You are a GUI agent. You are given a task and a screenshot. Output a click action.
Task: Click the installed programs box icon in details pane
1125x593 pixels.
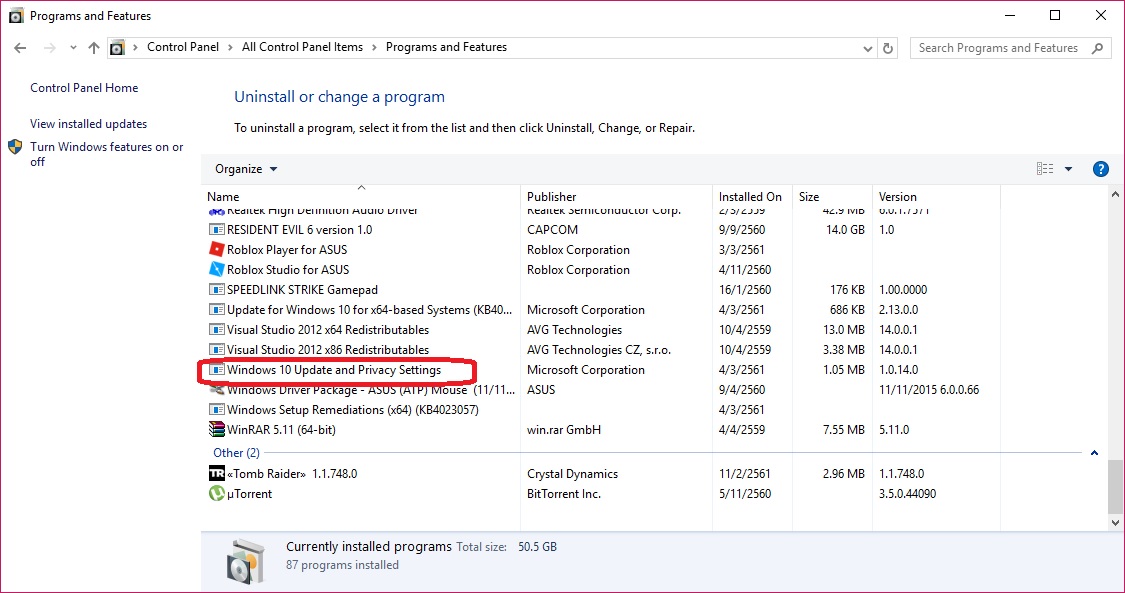(246, 561)
